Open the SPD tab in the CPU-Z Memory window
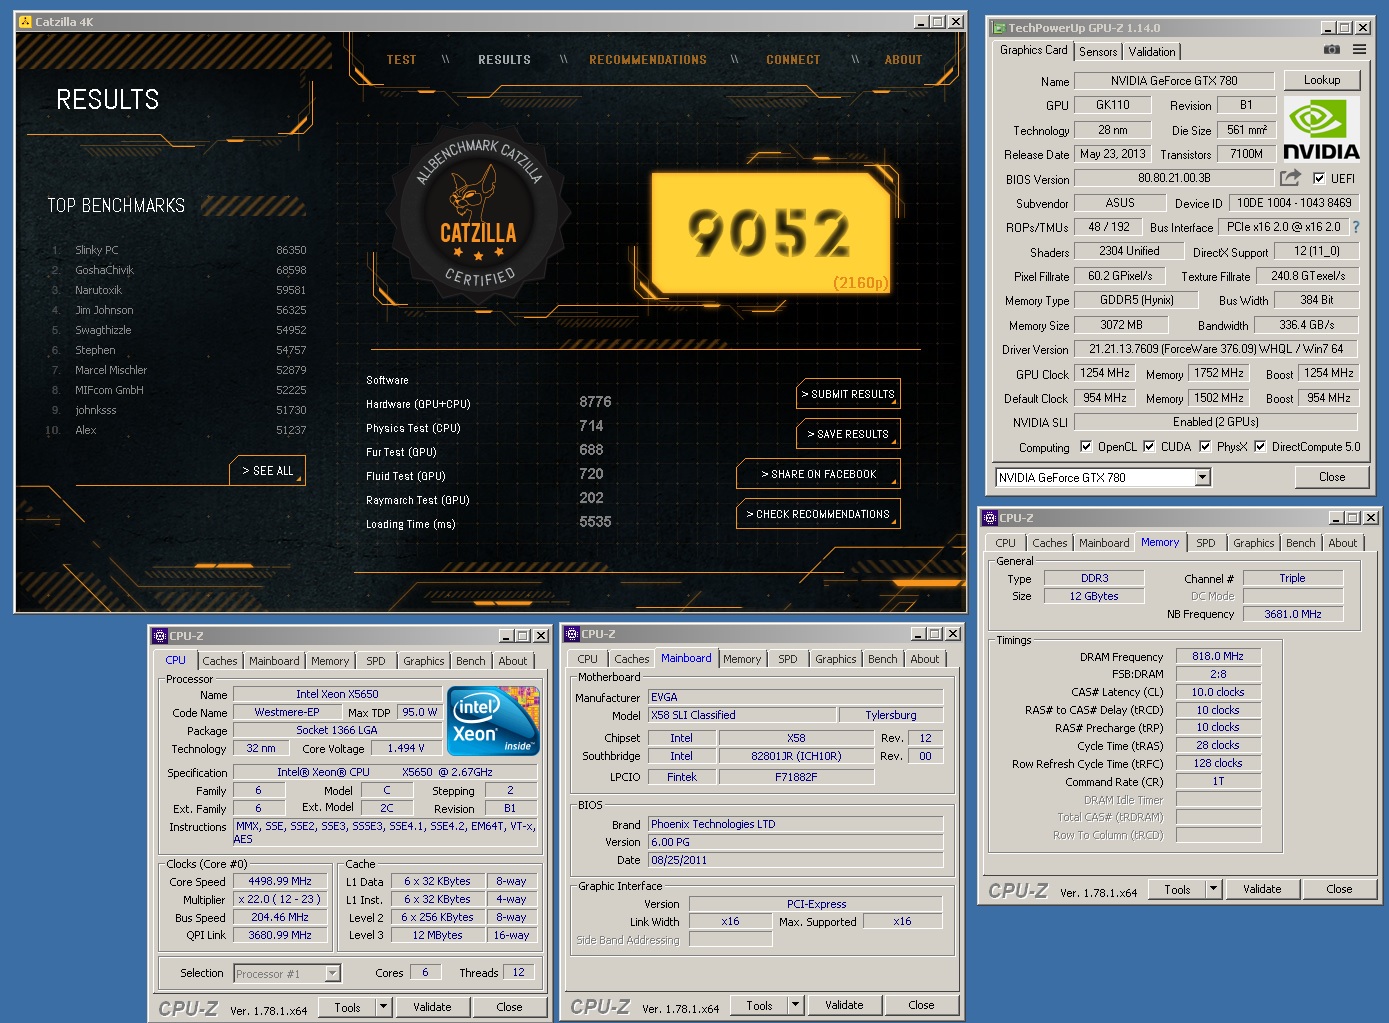Viewport: 1389px width, 1023px height. pos(1206,543)
